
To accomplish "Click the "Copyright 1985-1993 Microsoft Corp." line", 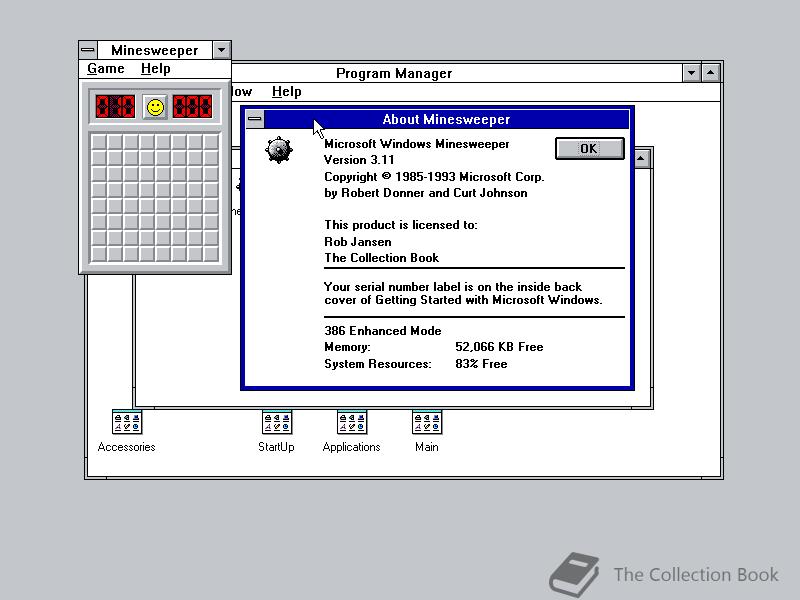I will coord(434,177).
